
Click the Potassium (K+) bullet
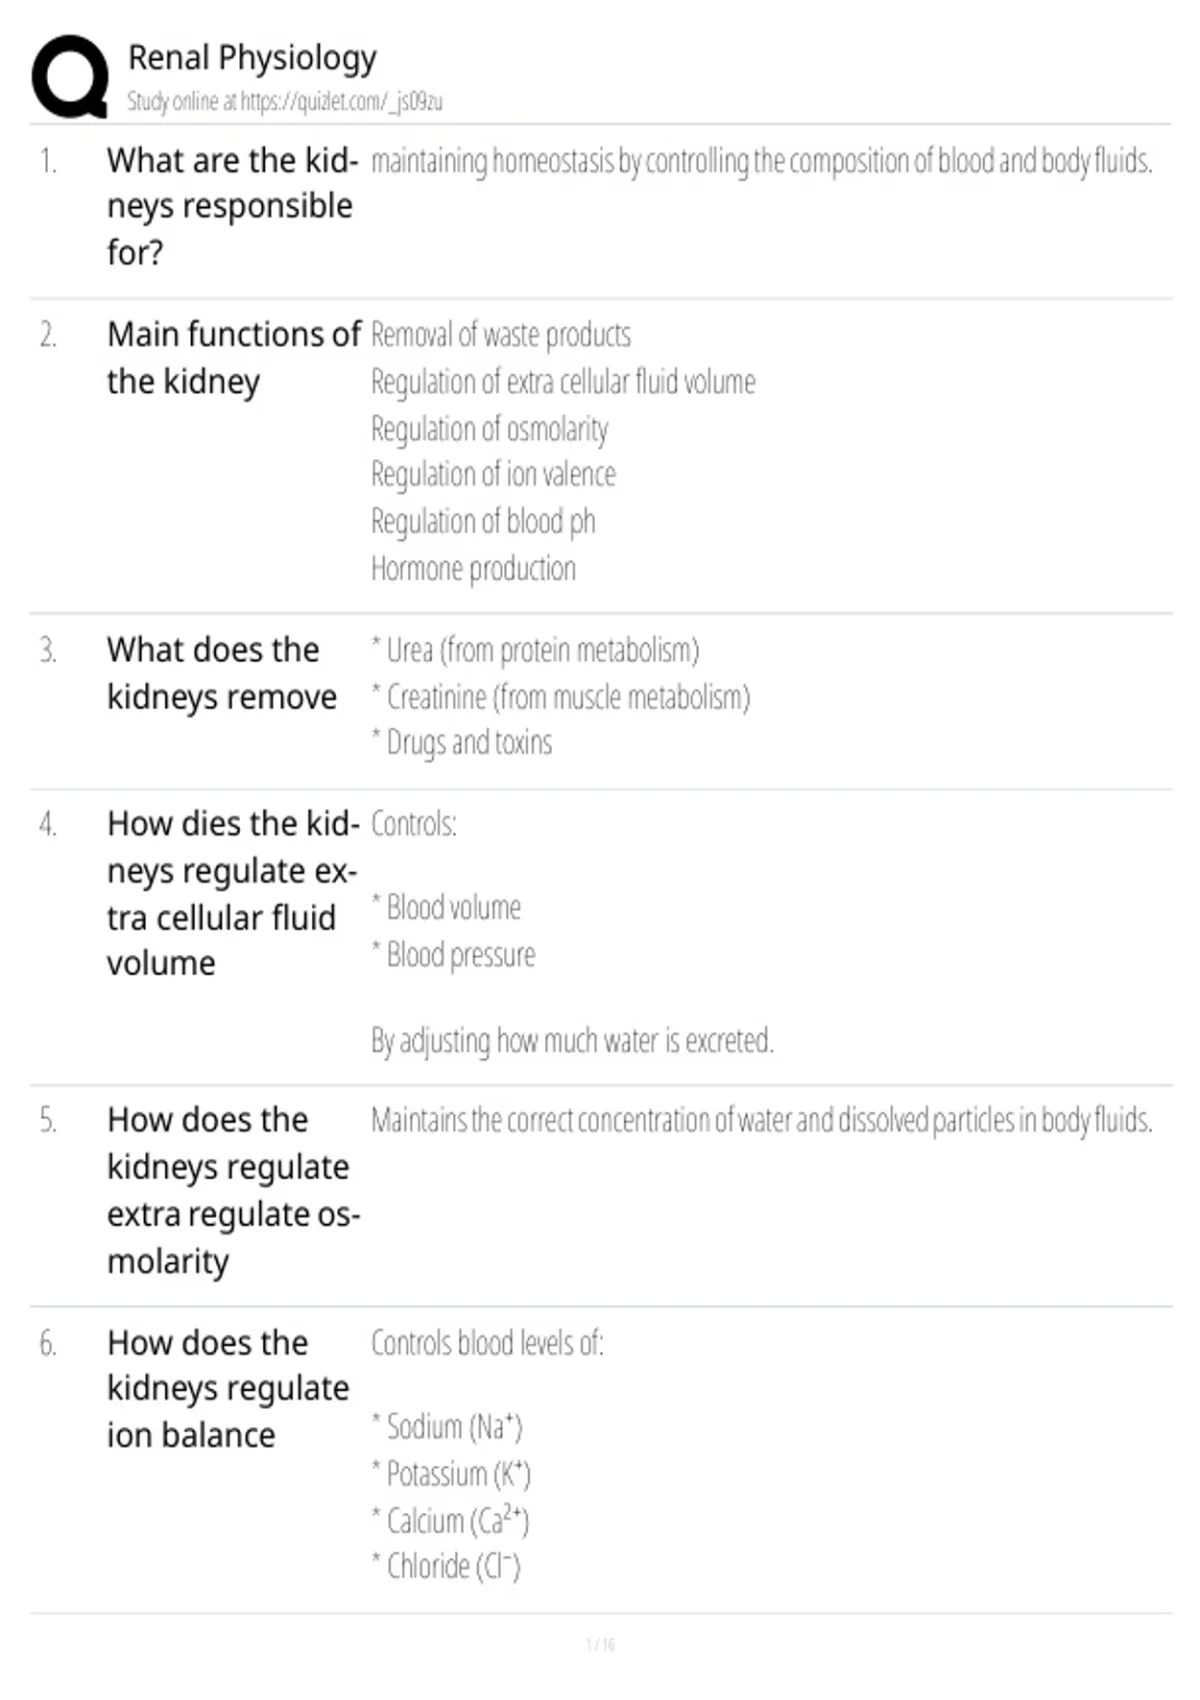click(451, 1474)
